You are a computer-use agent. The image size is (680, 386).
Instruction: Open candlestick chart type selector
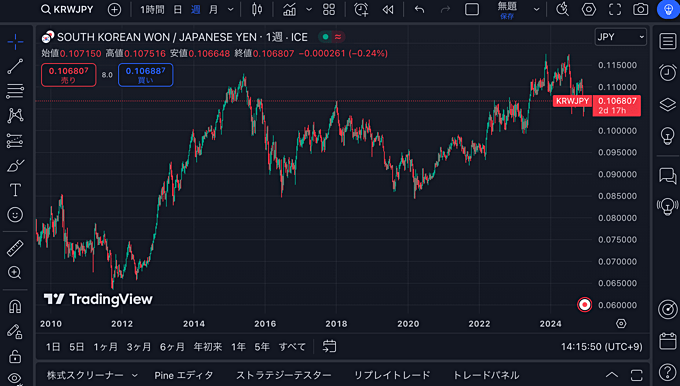257,9
